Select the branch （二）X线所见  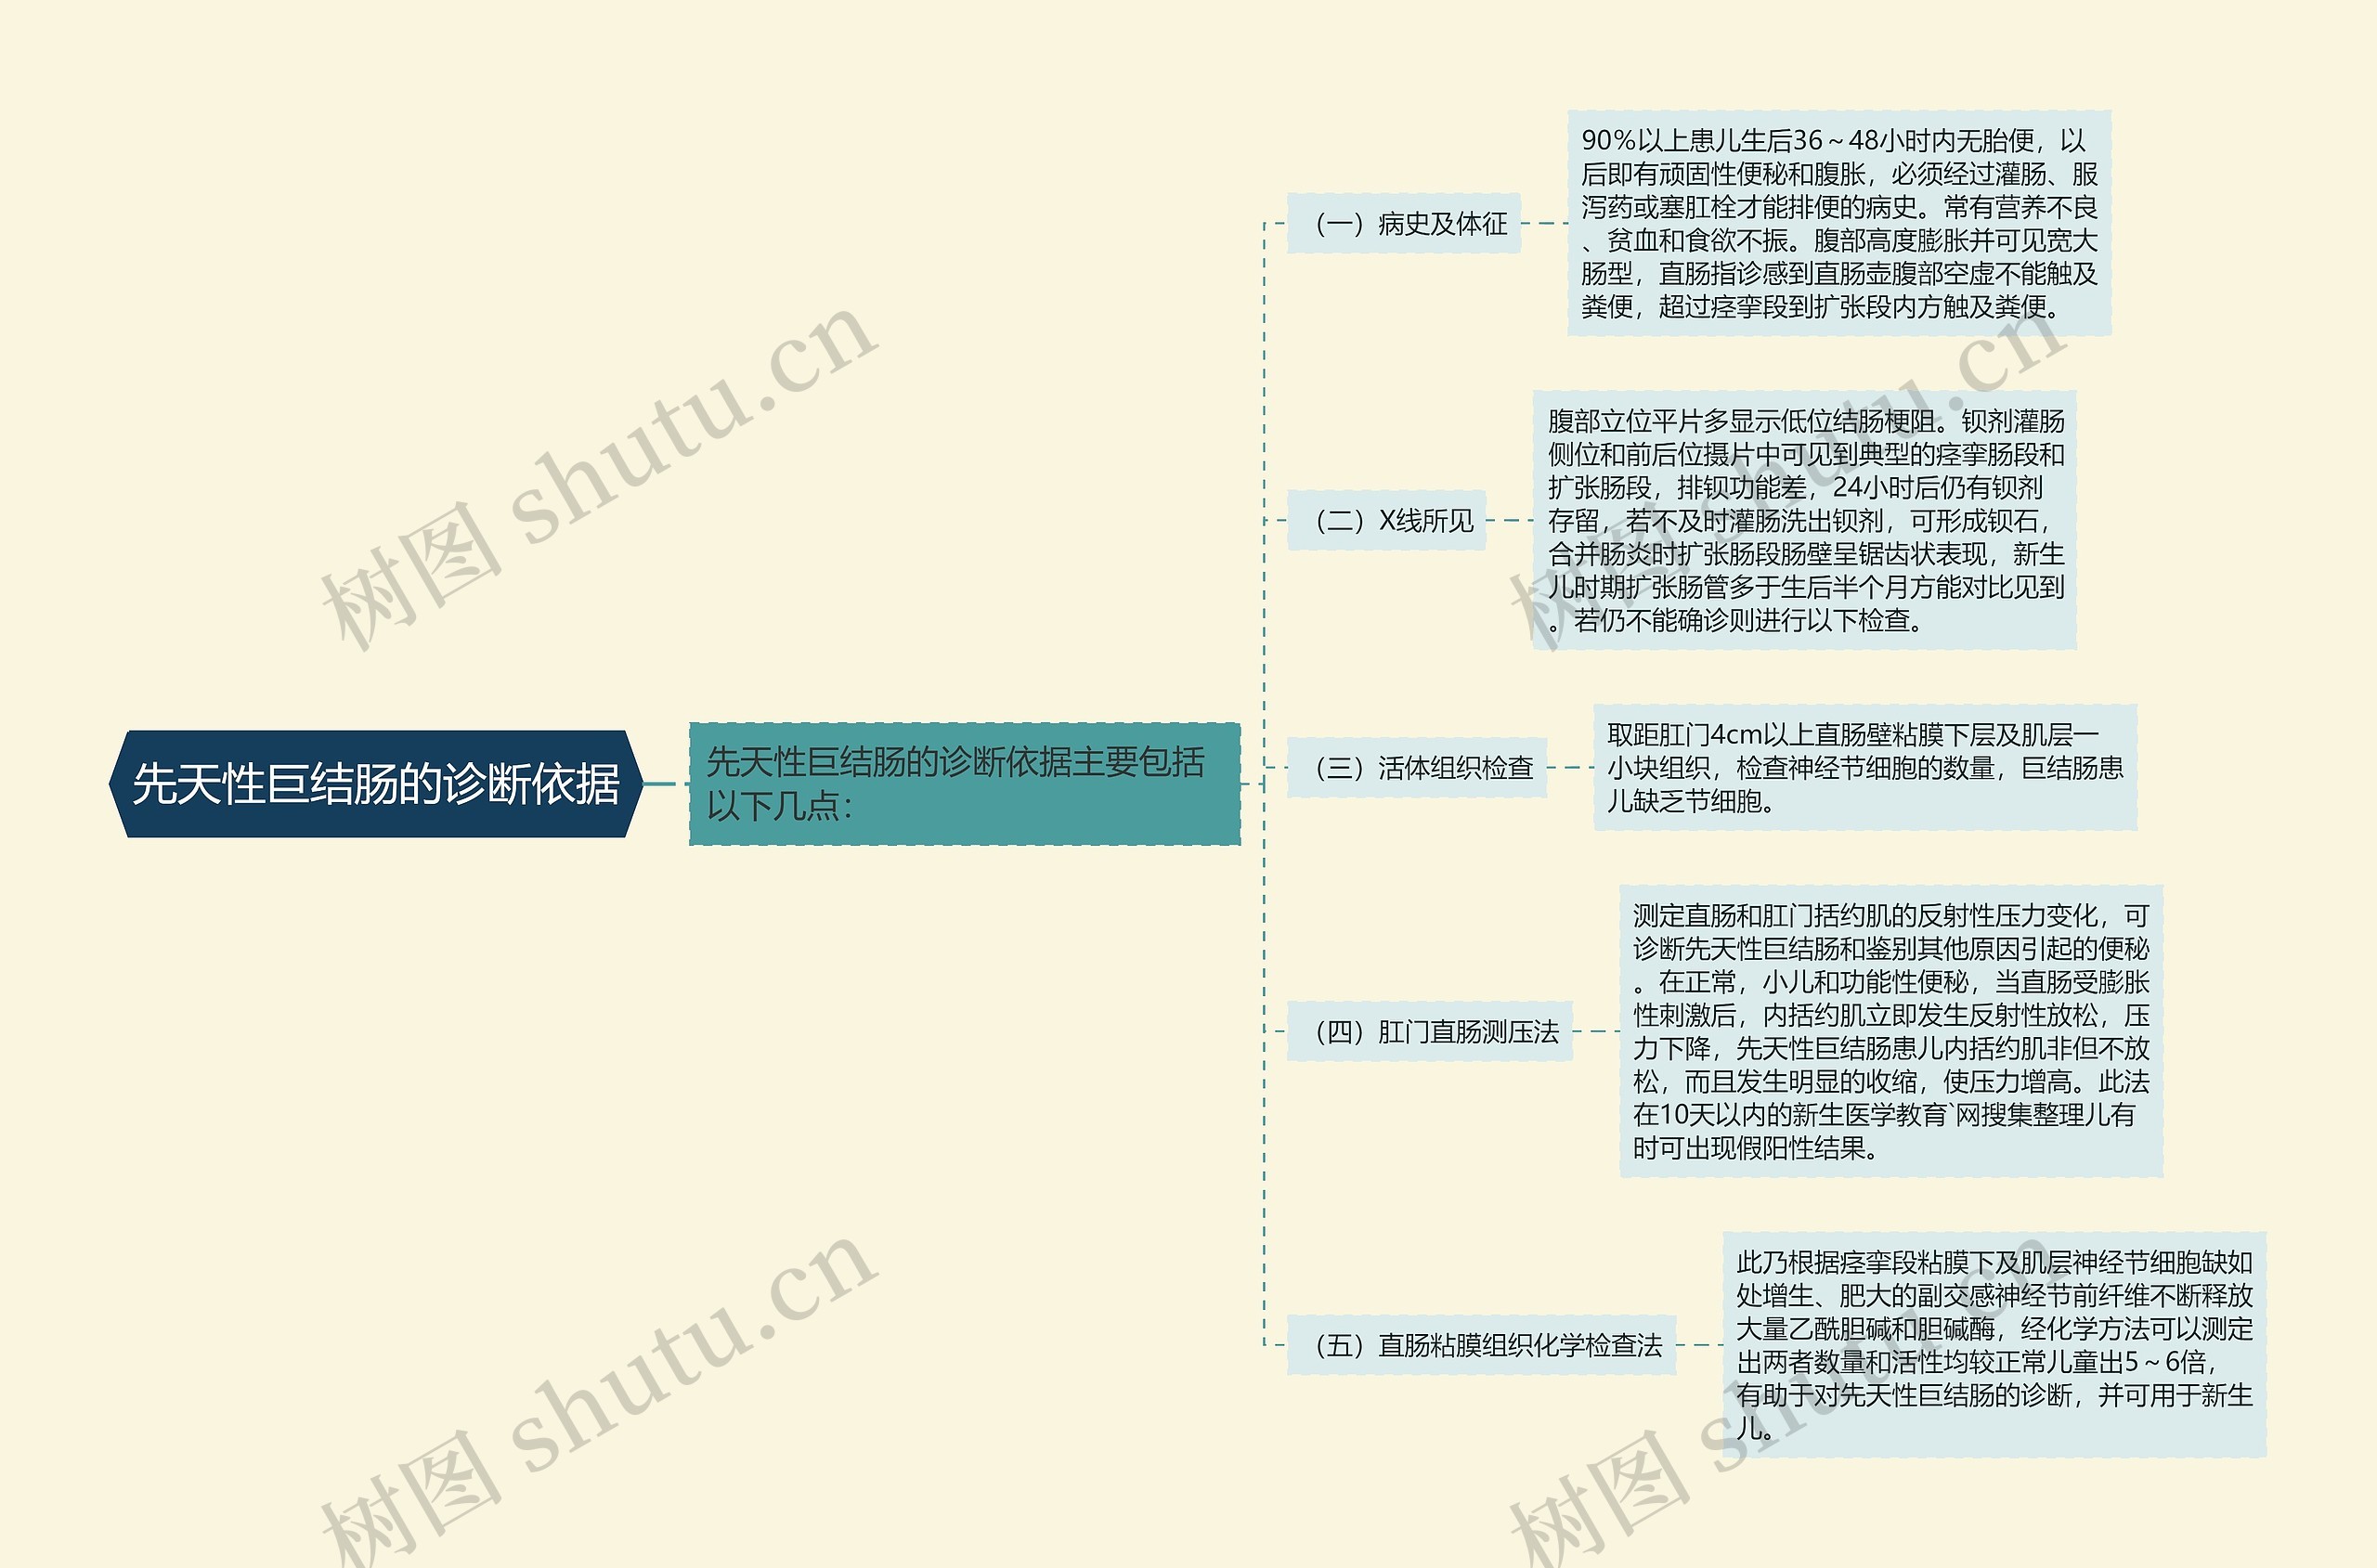click(x=1386, y=520)
